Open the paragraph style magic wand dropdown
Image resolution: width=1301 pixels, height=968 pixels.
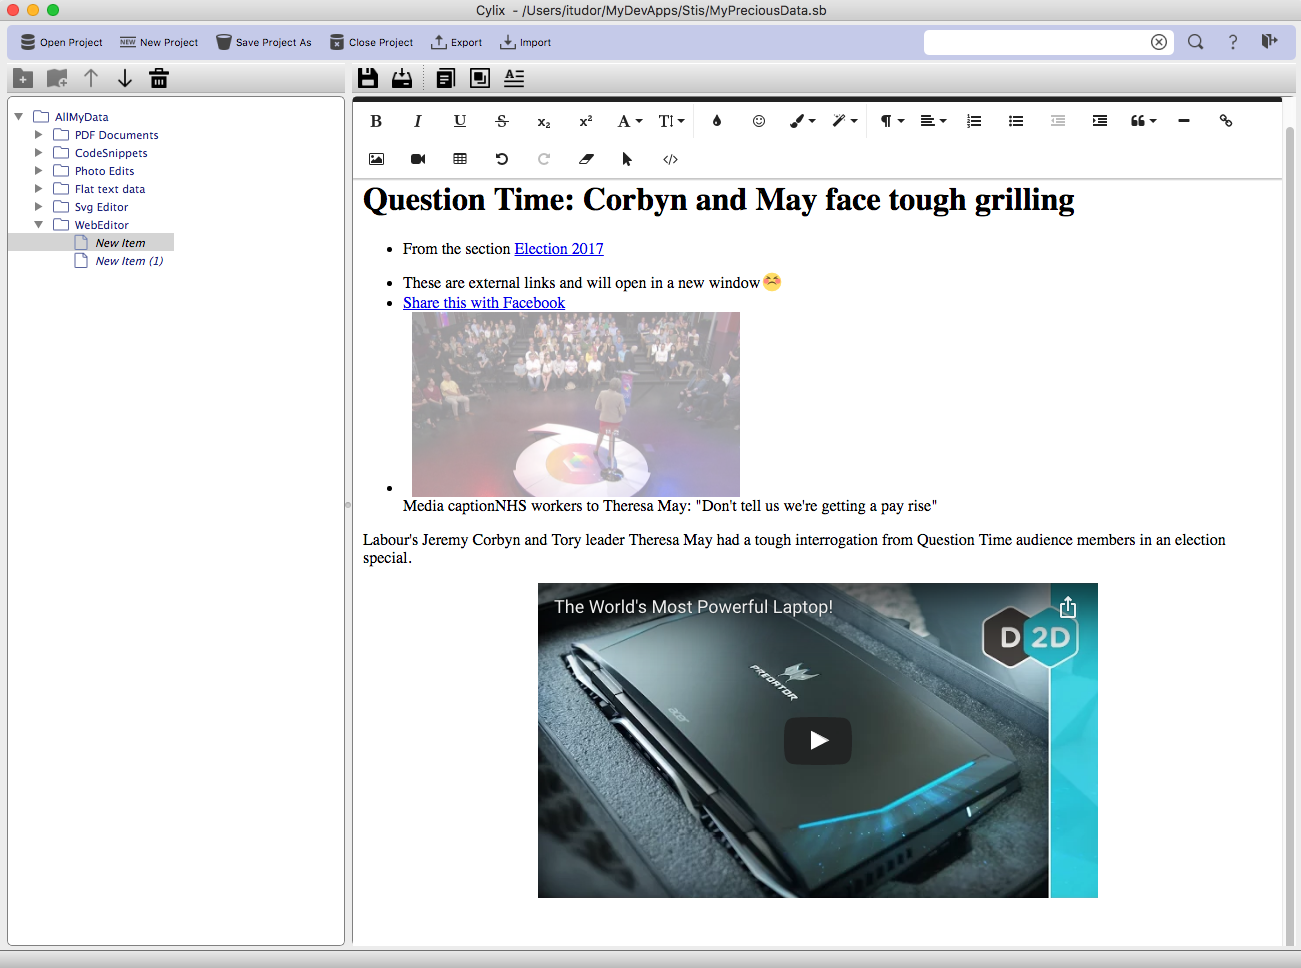pyautogui.click(x=845, y=121)
